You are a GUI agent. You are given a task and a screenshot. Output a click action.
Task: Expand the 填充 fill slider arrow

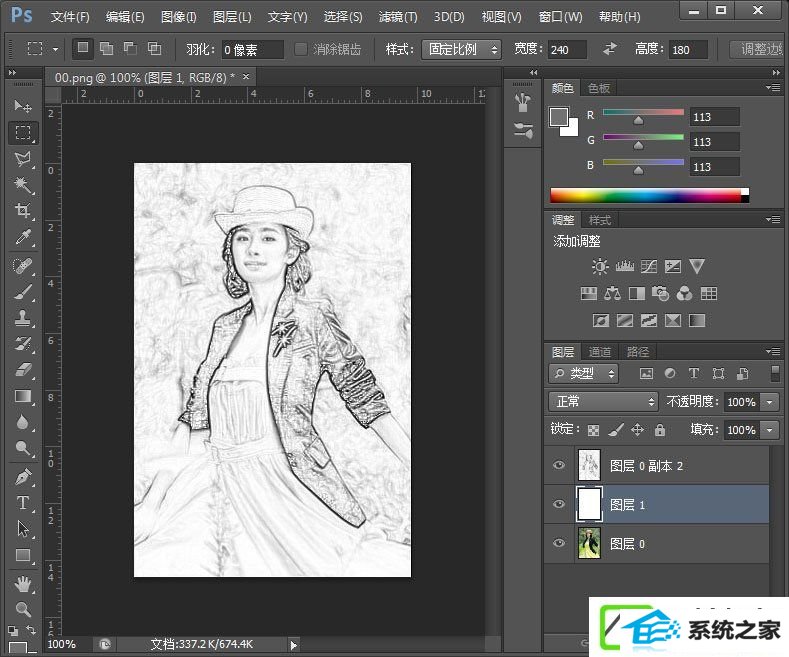[769, 430]
